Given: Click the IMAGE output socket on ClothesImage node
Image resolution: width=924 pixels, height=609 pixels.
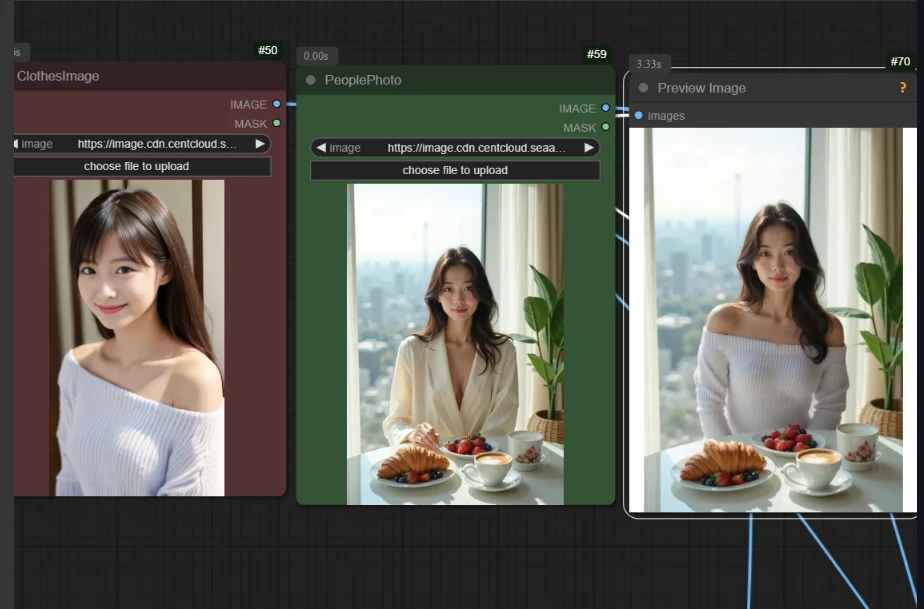Looking at the screenshot, I should 276,104.
